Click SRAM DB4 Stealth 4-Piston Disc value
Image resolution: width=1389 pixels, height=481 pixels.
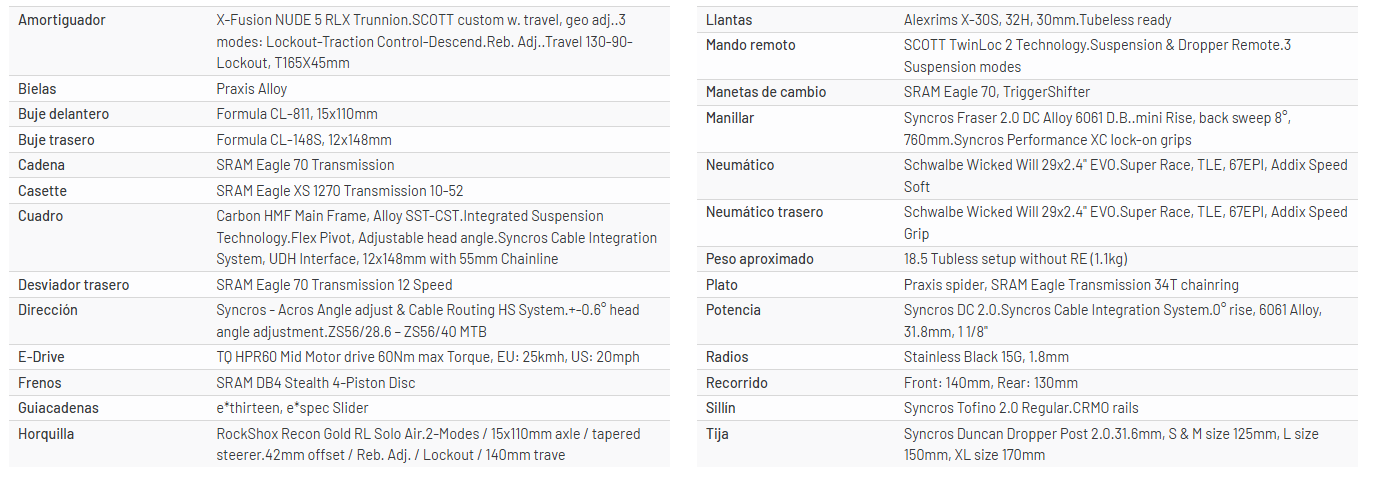pos(315,383)
